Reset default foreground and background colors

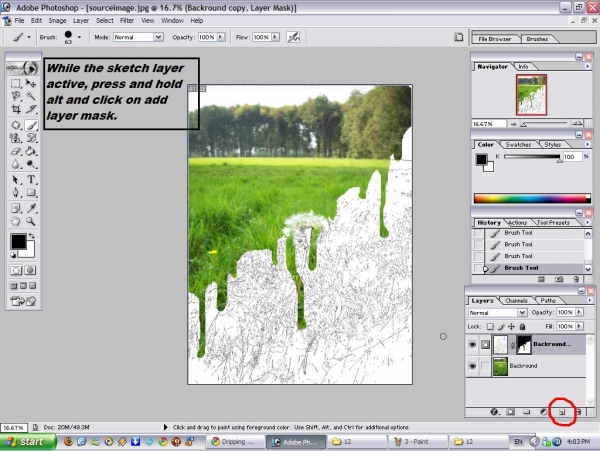tap(13, 255)
